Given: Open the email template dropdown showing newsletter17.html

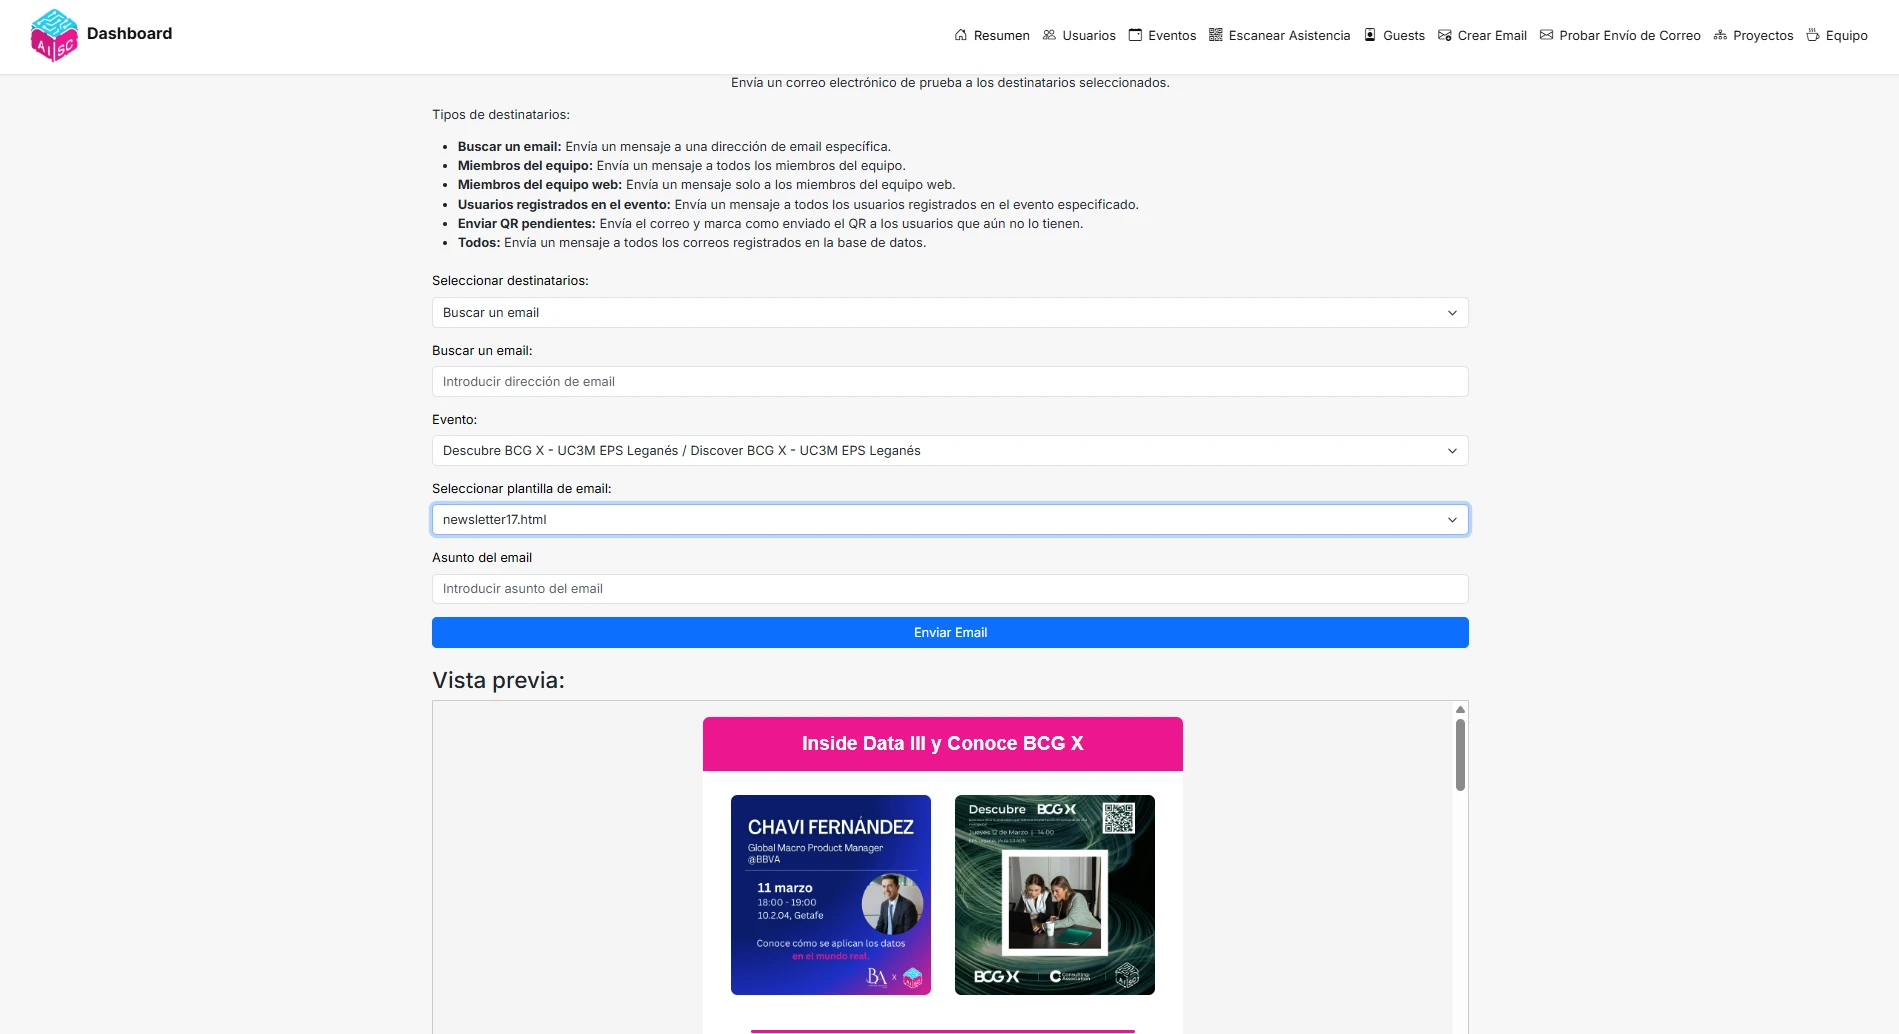Looking at the screenshot, I should (950, 520).
